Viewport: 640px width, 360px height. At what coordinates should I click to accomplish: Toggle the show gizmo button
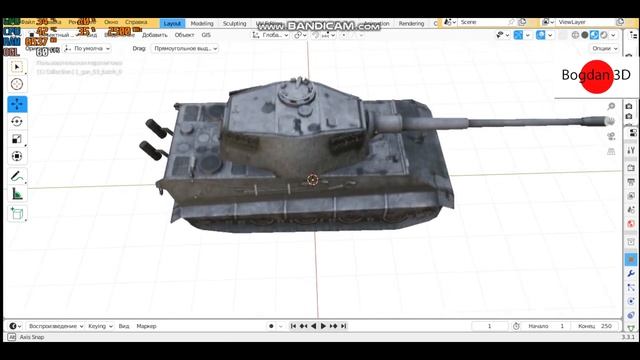(x=518, y=35)
